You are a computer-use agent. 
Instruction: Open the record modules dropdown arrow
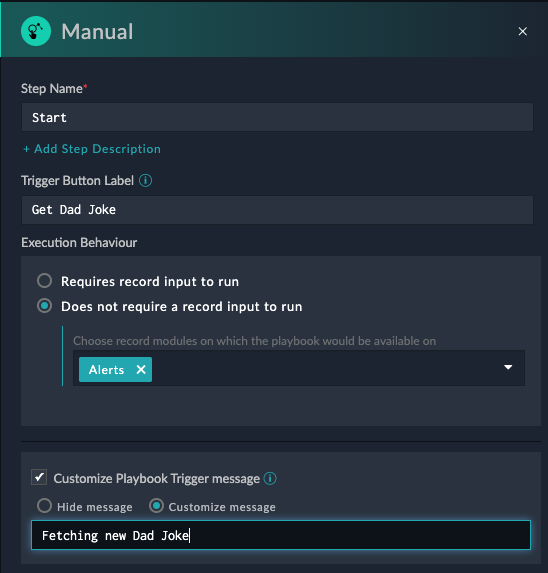coord(508,367)
